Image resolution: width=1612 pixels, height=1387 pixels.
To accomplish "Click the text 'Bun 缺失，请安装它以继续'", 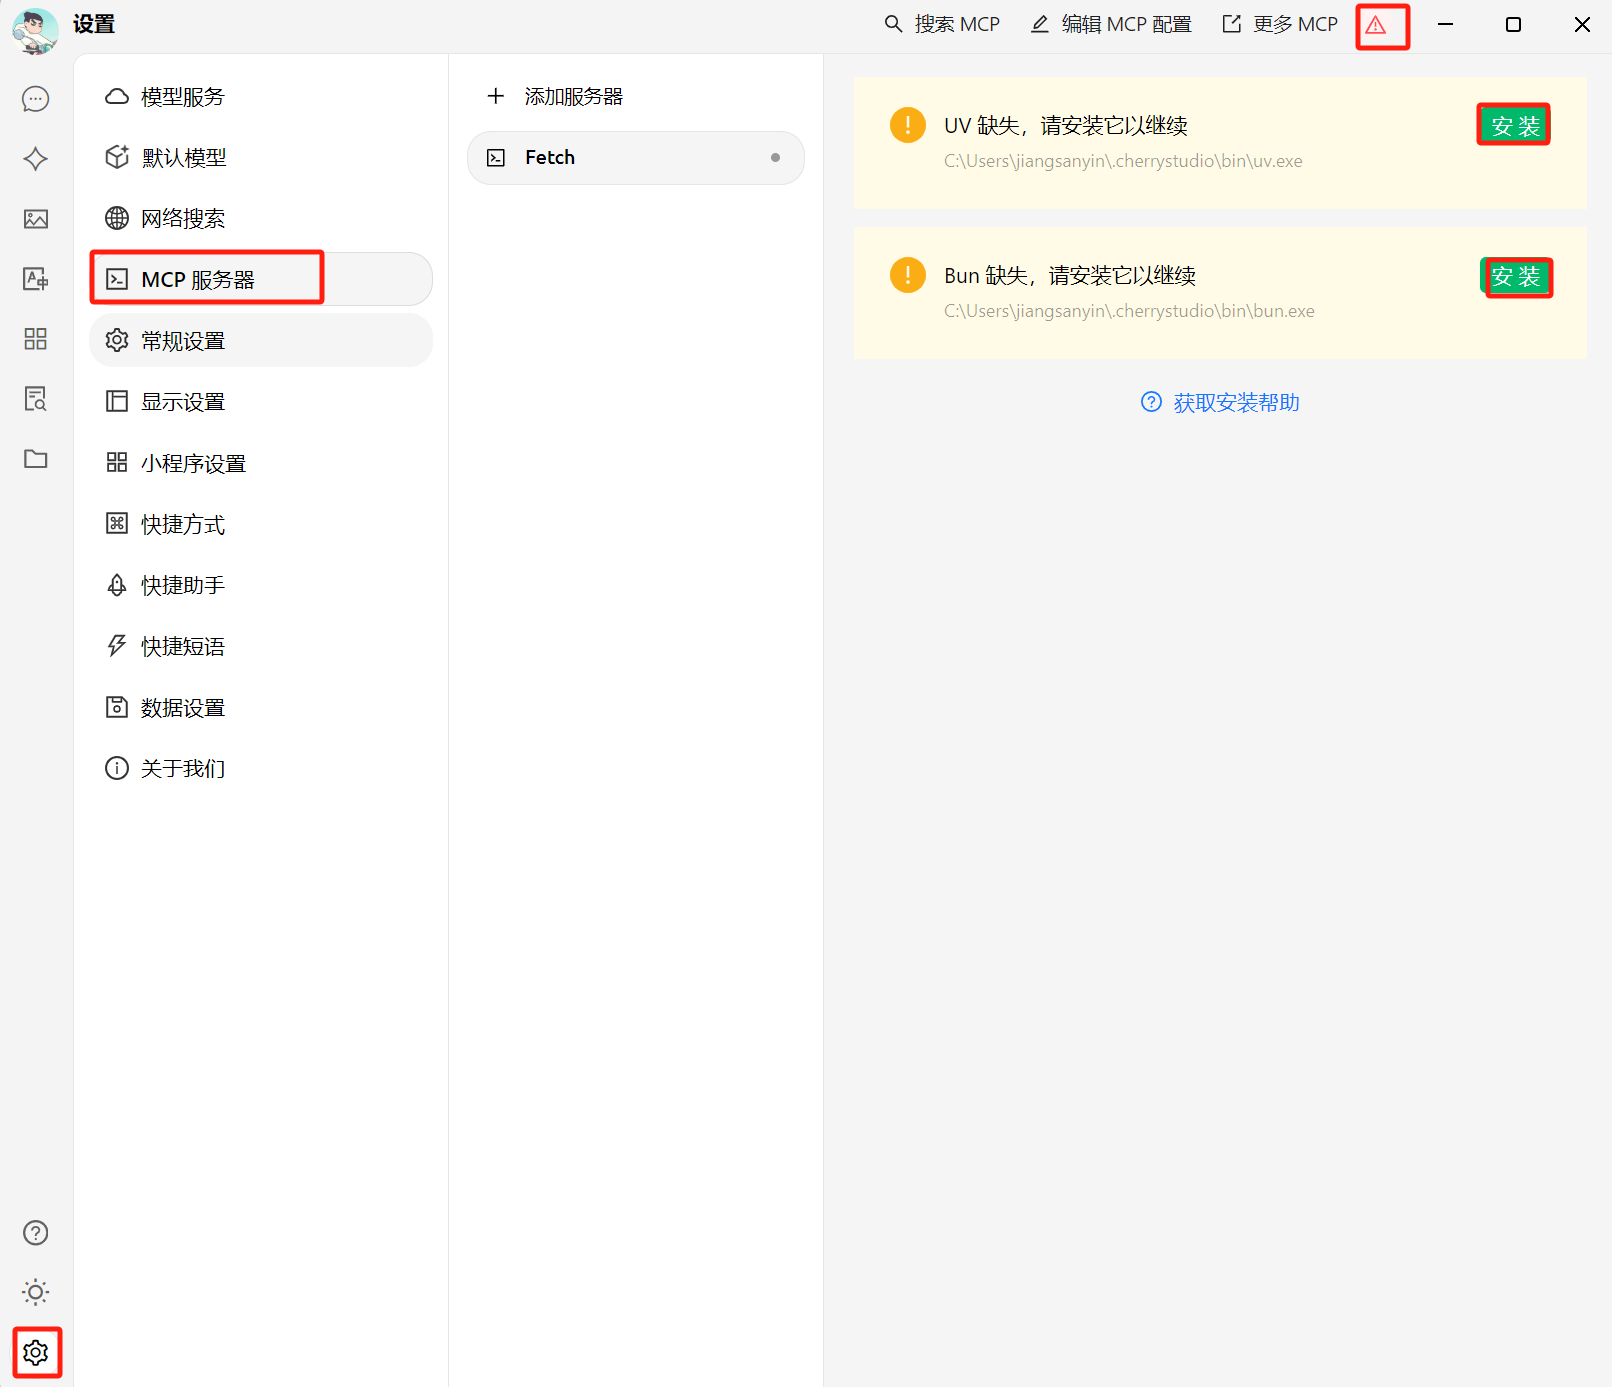I will [x=1070, y=276].
